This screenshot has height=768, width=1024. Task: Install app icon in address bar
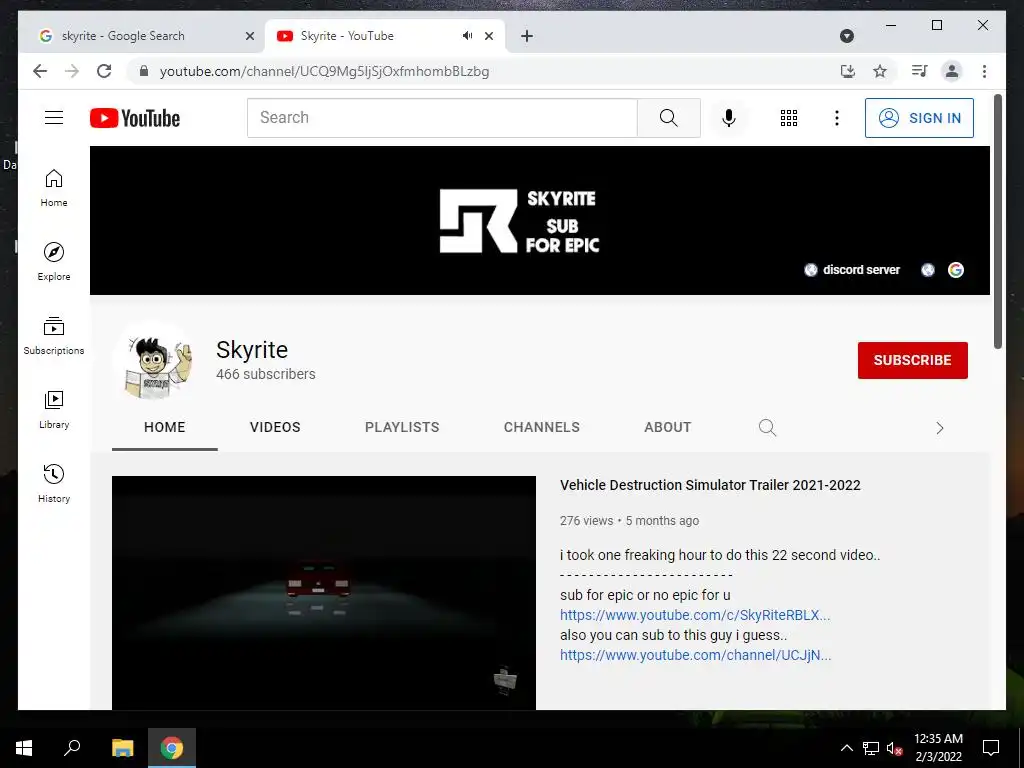pos(848,71)
